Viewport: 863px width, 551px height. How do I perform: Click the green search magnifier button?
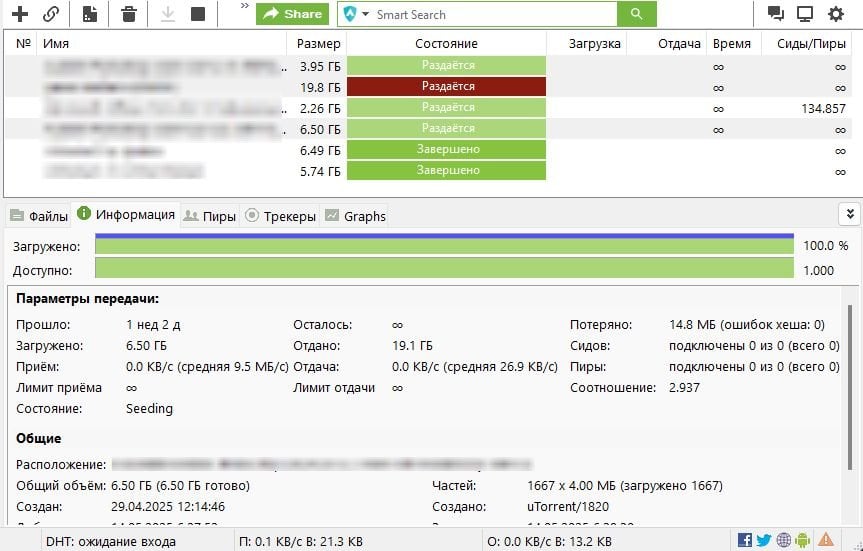637,14
